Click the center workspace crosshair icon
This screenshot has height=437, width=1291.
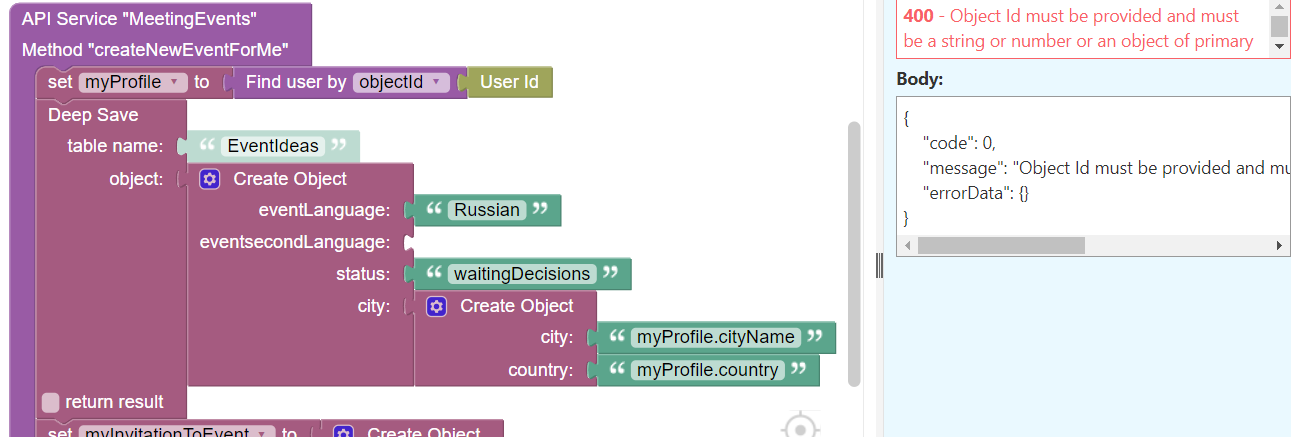click(x=801, y=427)
